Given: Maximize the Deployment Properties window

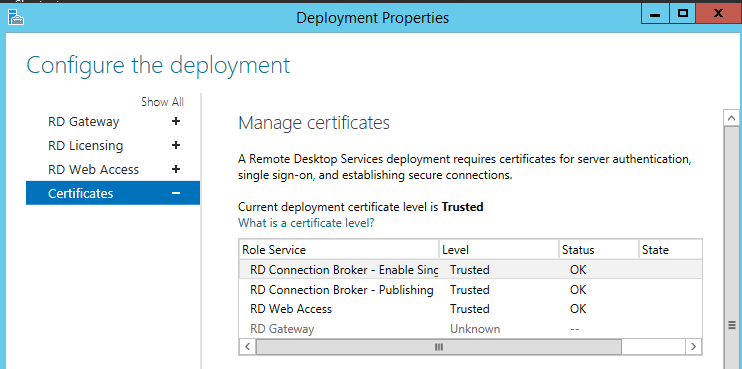Looking at the screenshot, I should [x=682, y=14].
